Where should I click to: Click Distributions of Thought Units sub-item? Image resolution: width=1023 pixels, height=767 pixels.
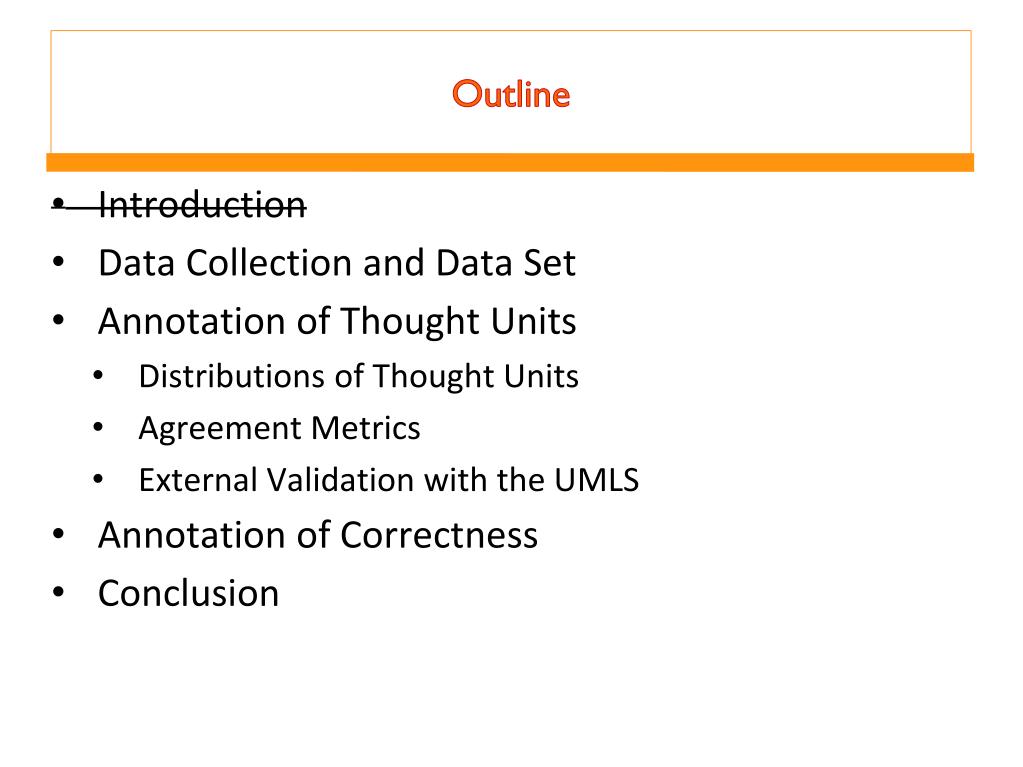pyautogui.click(x=358, y=376)
